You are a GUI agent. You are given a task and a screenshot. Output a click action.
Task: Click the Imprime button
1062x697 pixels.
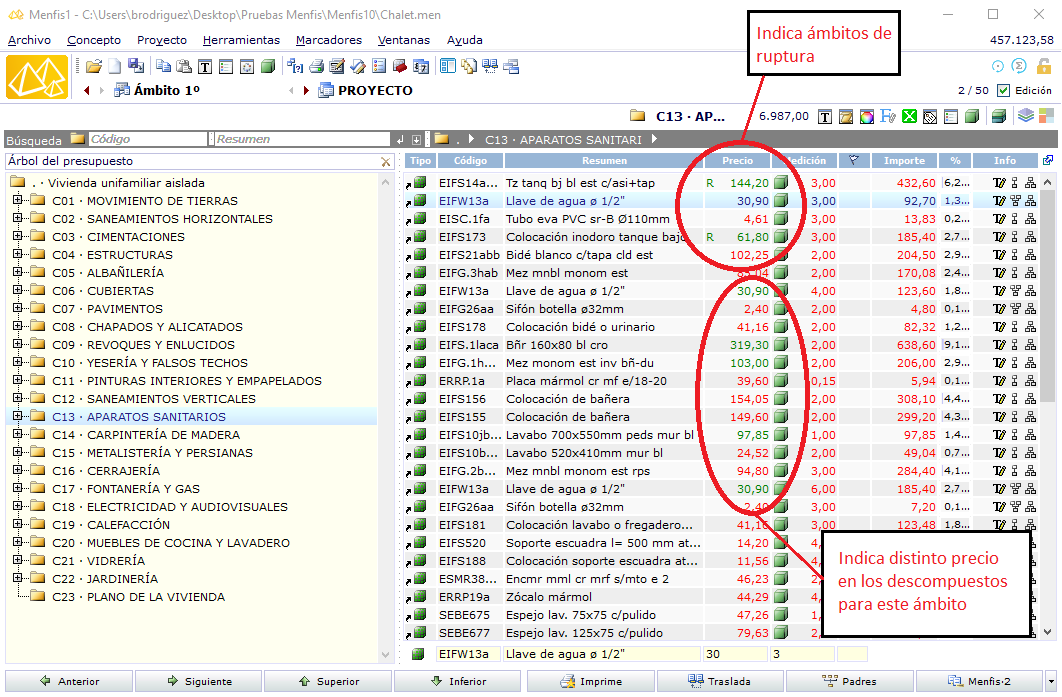(591, 681)
